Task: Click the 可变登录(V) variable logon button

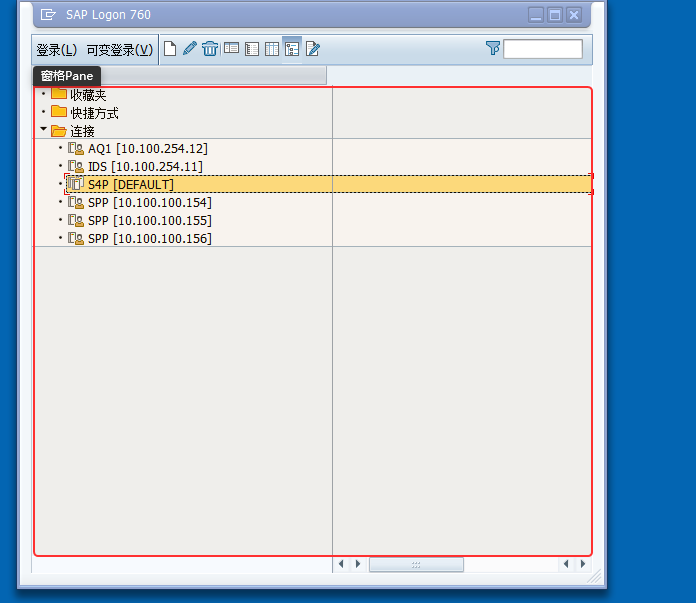Action: [120, 50]
